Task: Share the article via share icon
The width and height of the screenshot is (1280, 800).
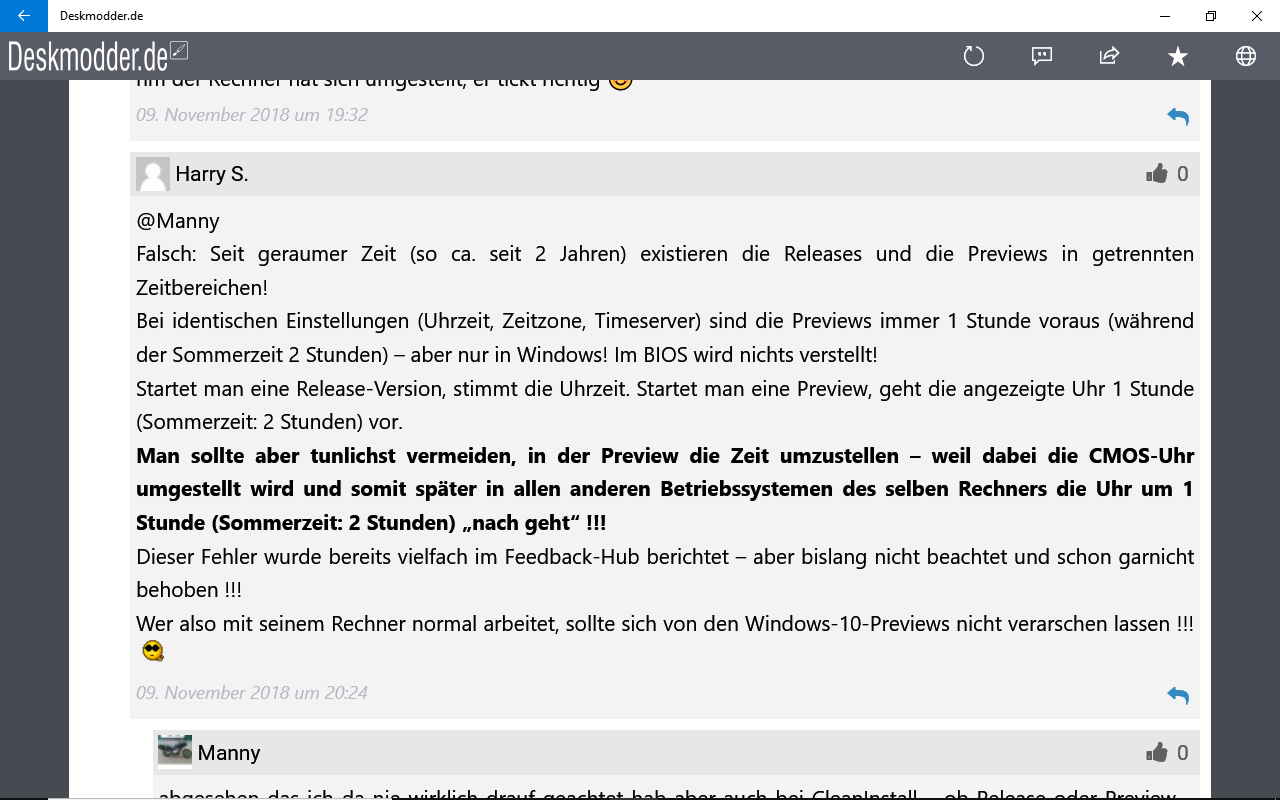Action: point(1109,56)
